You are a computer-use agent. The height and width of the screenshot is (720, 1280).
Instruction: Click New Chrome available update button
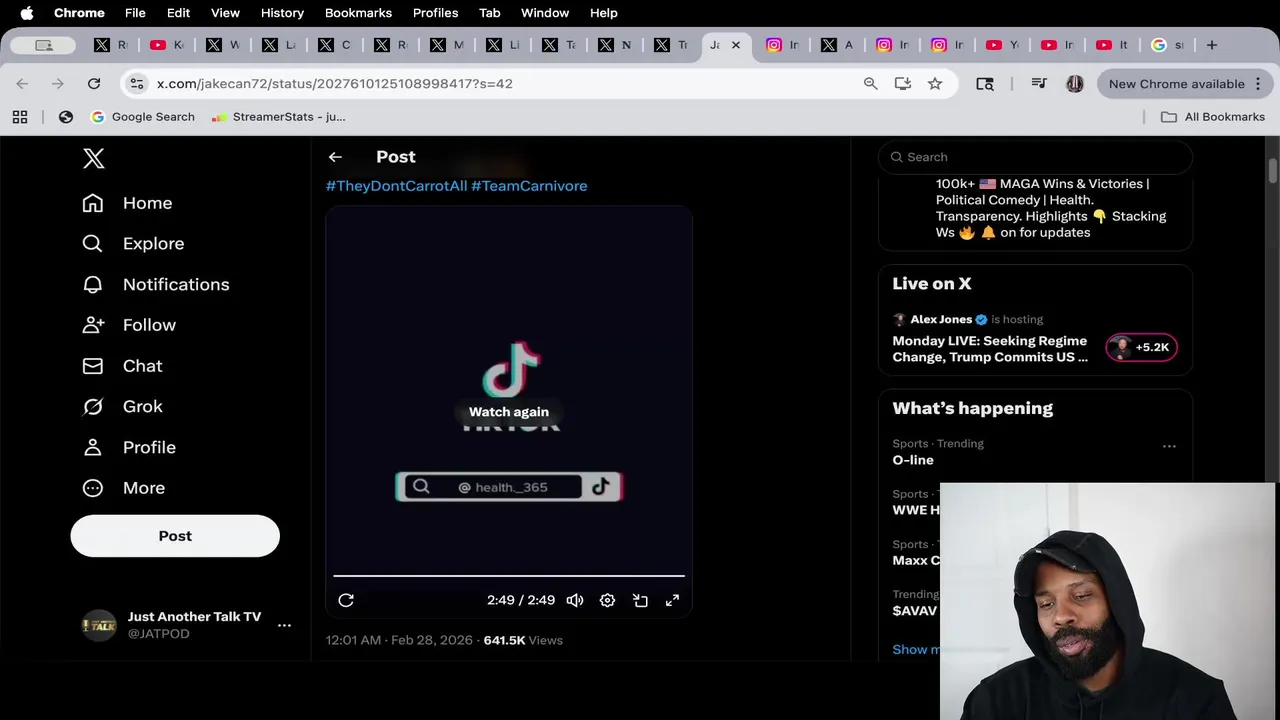1185,84
